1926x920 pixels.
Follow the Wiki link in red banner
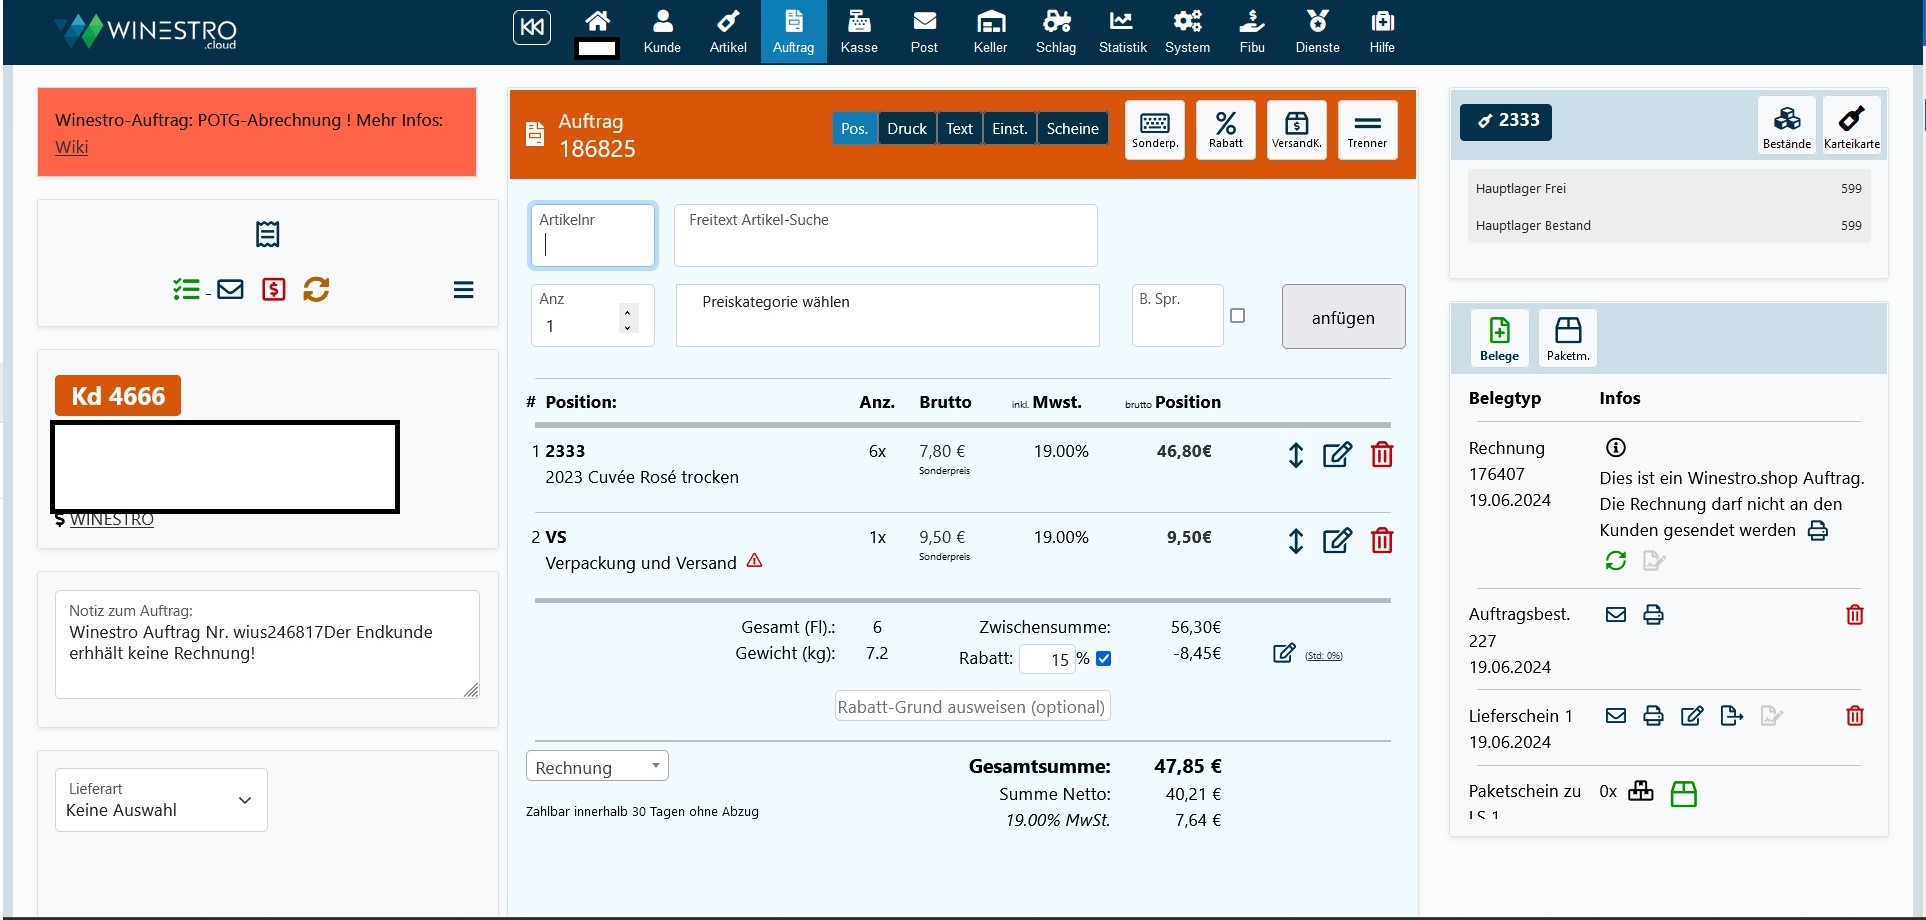pyautogui.click(x=72, y=147)
